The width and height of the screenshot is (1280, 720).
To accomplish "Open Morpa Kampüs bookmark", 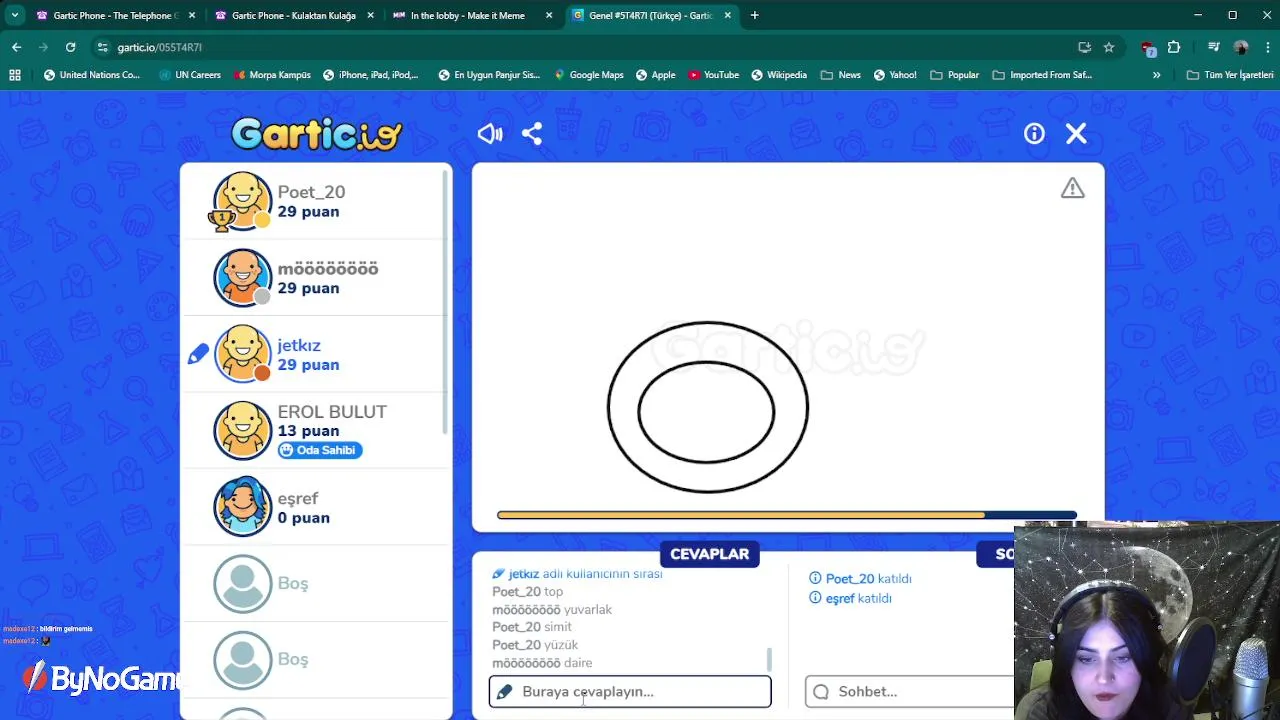I will [272, 75].
